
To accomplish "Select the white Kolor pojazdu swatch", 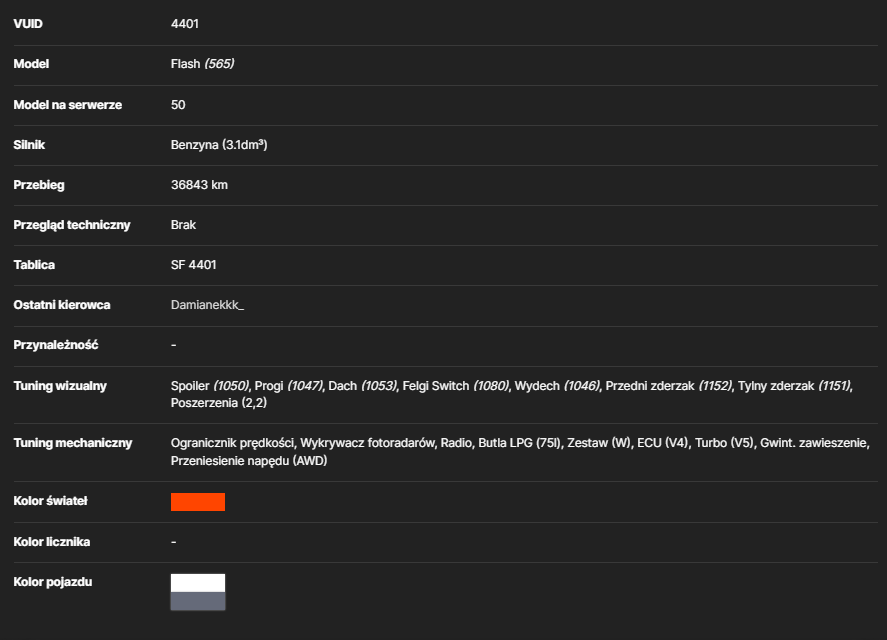I will tap(198, 583).
